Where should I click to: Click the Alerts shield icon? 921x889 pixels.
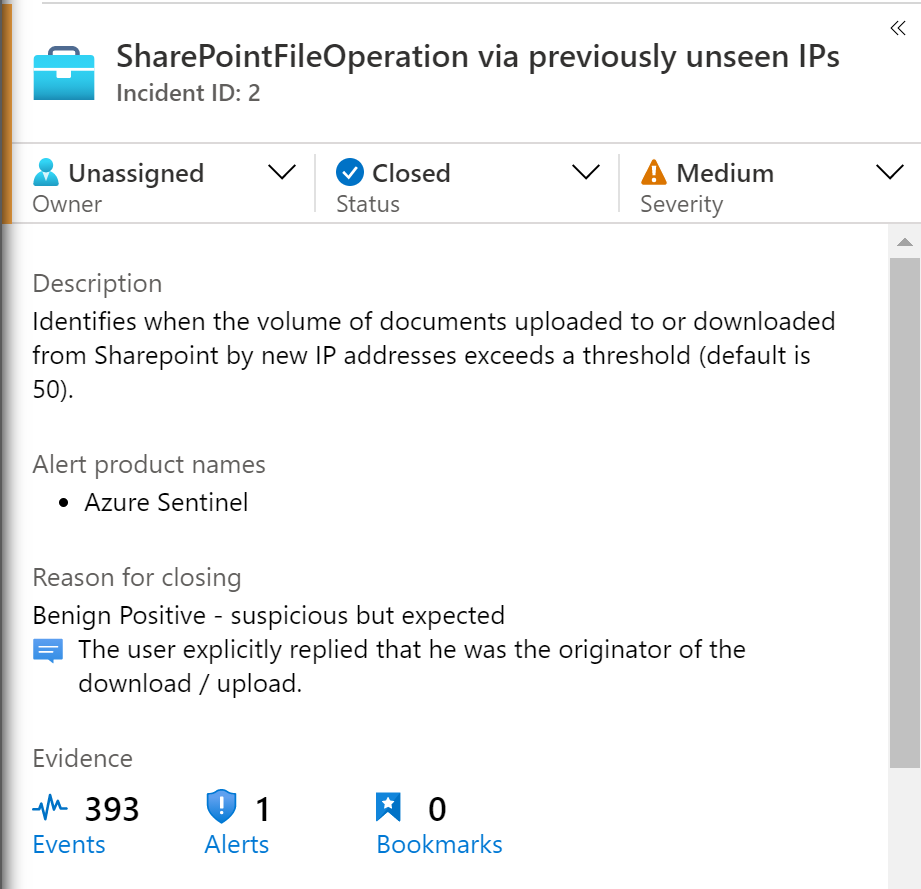click(x=220, y=807)
